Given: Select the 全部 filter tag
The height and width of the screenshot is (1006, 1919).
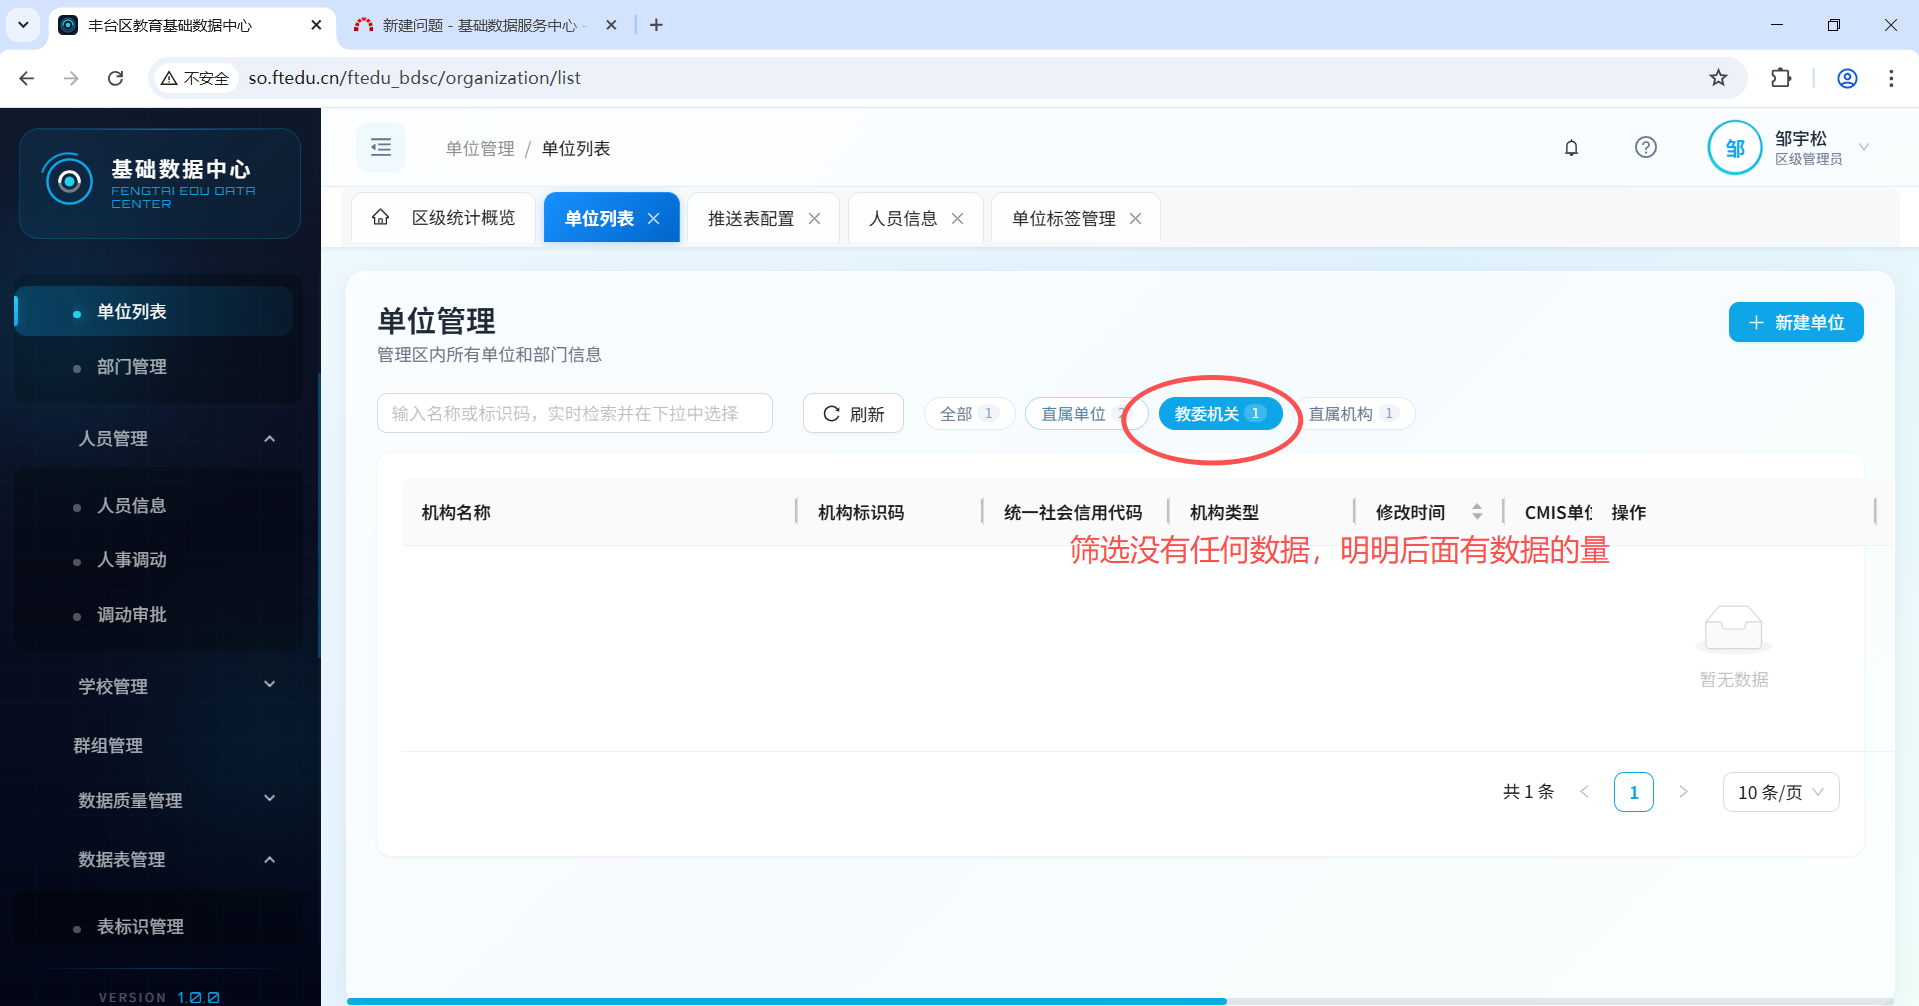Looking at the screenshot, I should tap(968, 414).
